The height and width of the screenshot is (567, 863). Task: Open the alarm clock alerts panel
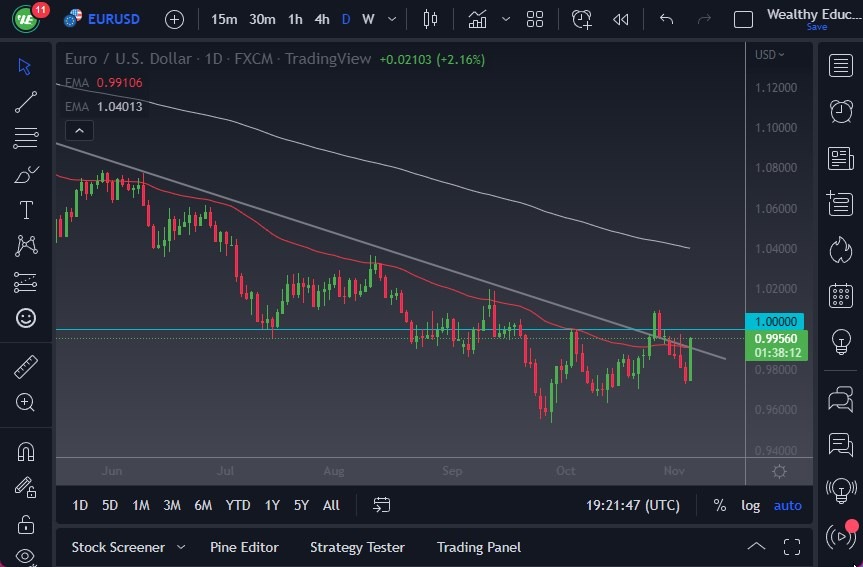pos(841,111)
